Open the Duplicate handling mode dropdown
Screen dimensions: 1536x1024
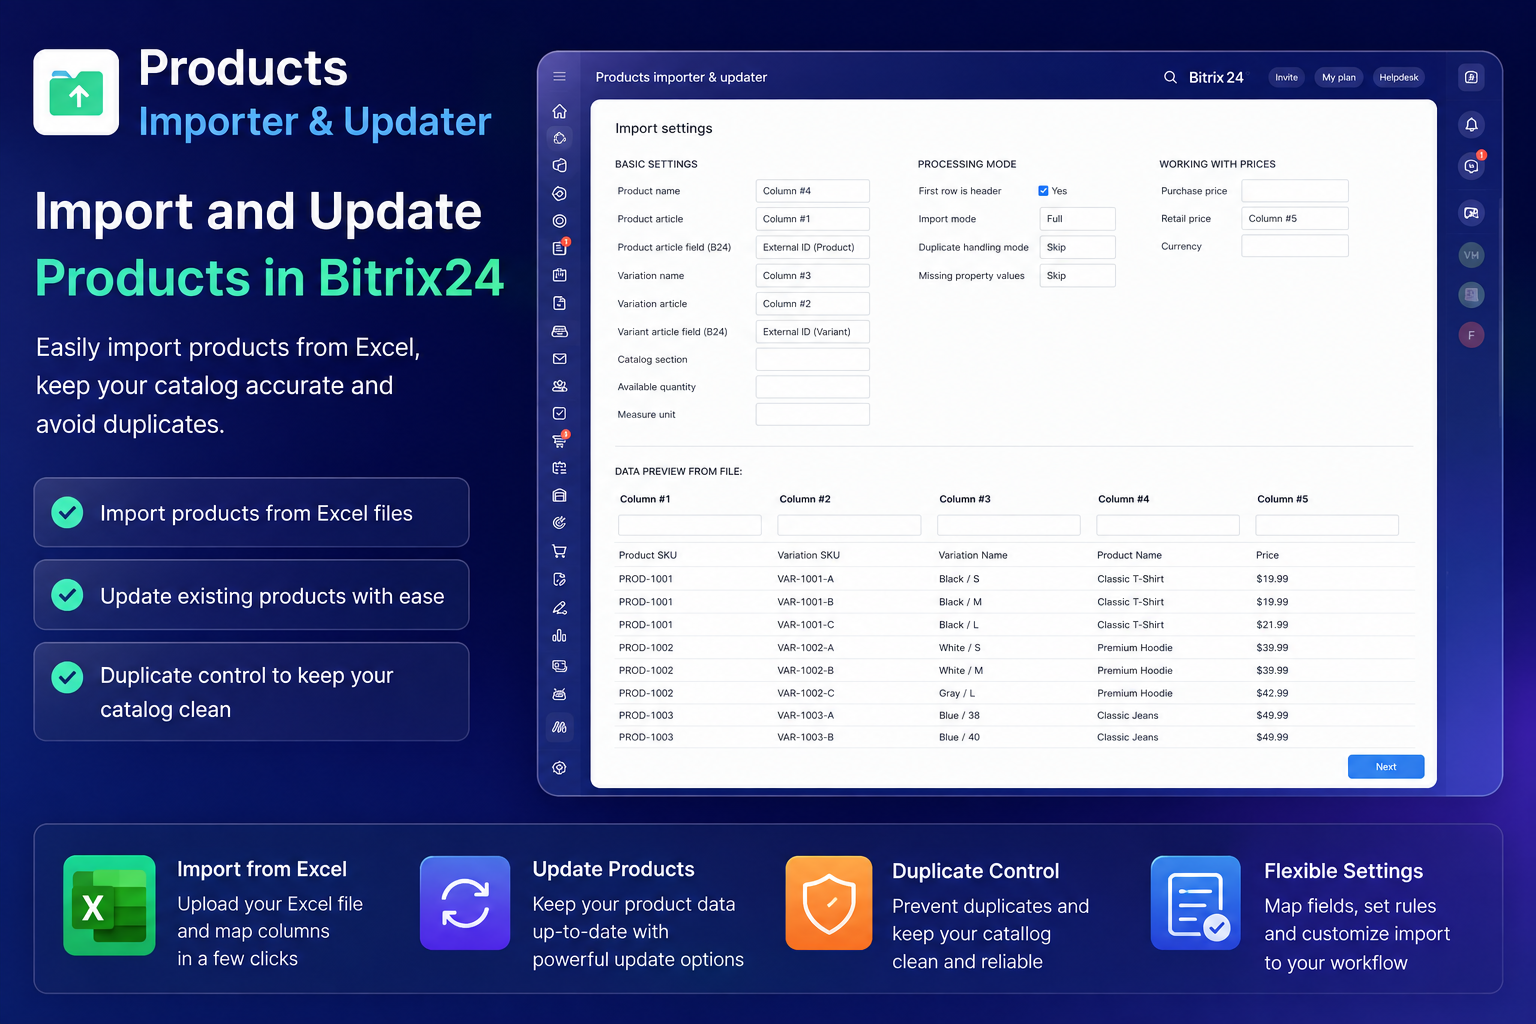[1077, 247]
